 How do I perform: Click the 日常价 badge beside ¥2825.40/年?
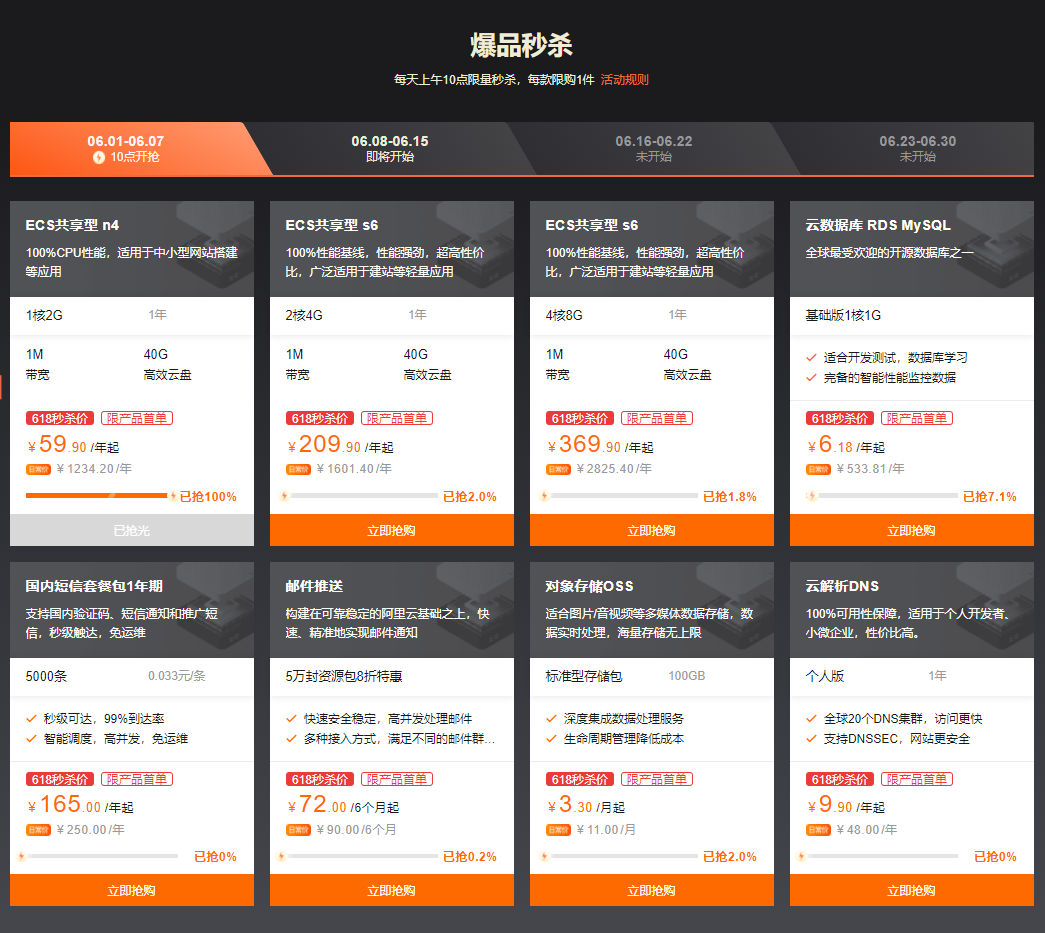tap(558, 469)
